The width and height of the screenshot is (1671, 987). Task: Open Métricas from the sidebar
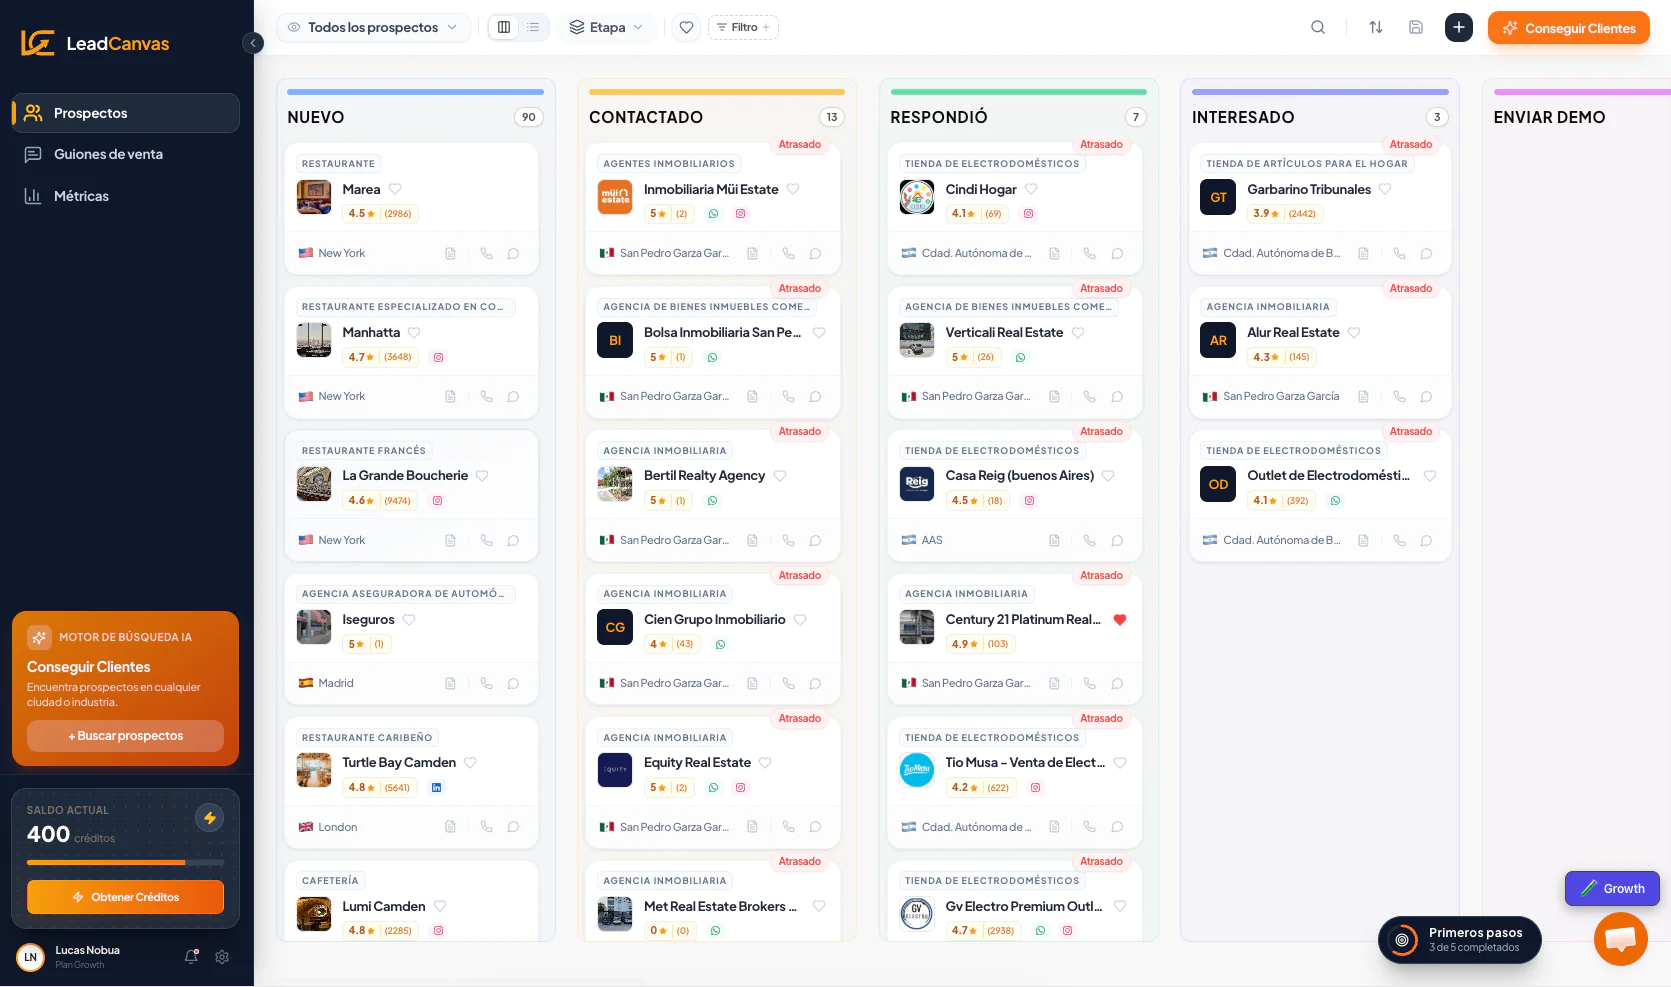pos(81,196)
